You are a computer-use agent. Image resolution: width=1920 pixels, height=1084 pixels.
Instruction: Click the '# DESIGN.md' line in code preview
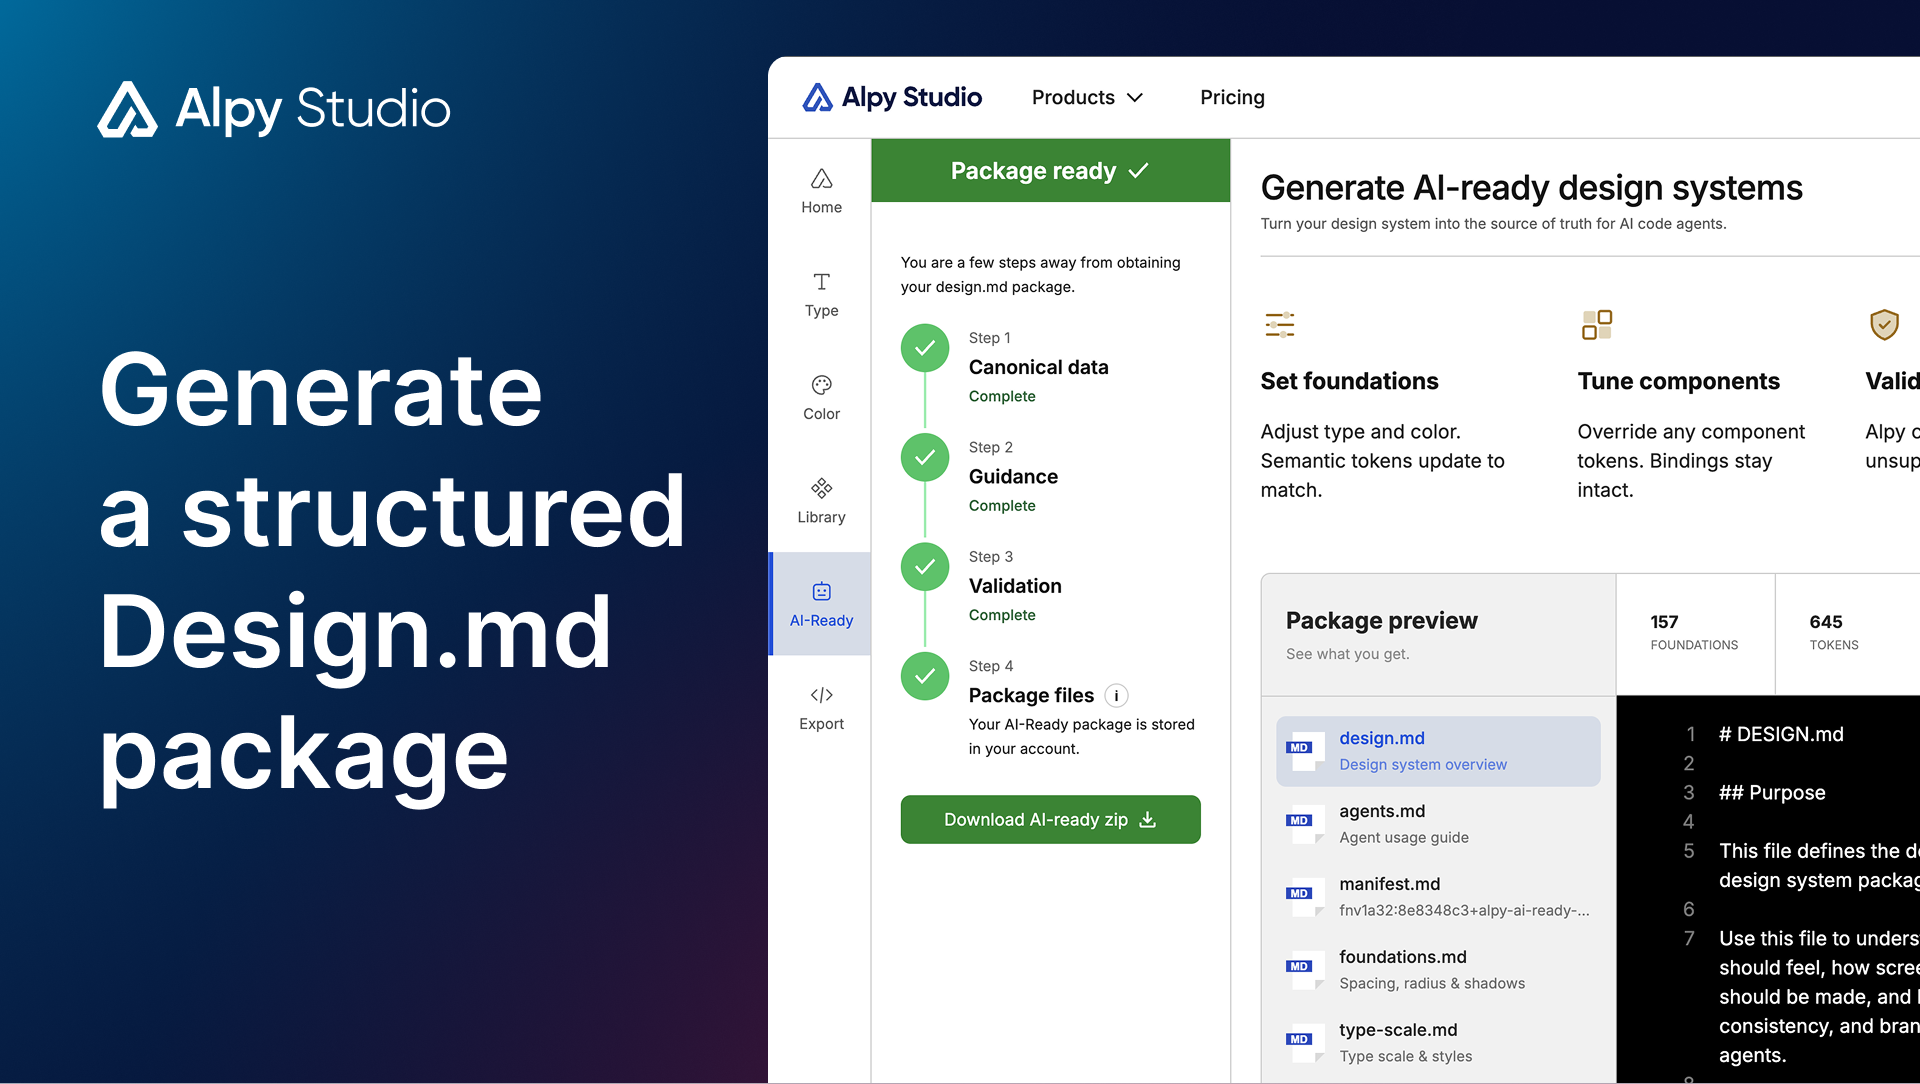click(1781, 734)
